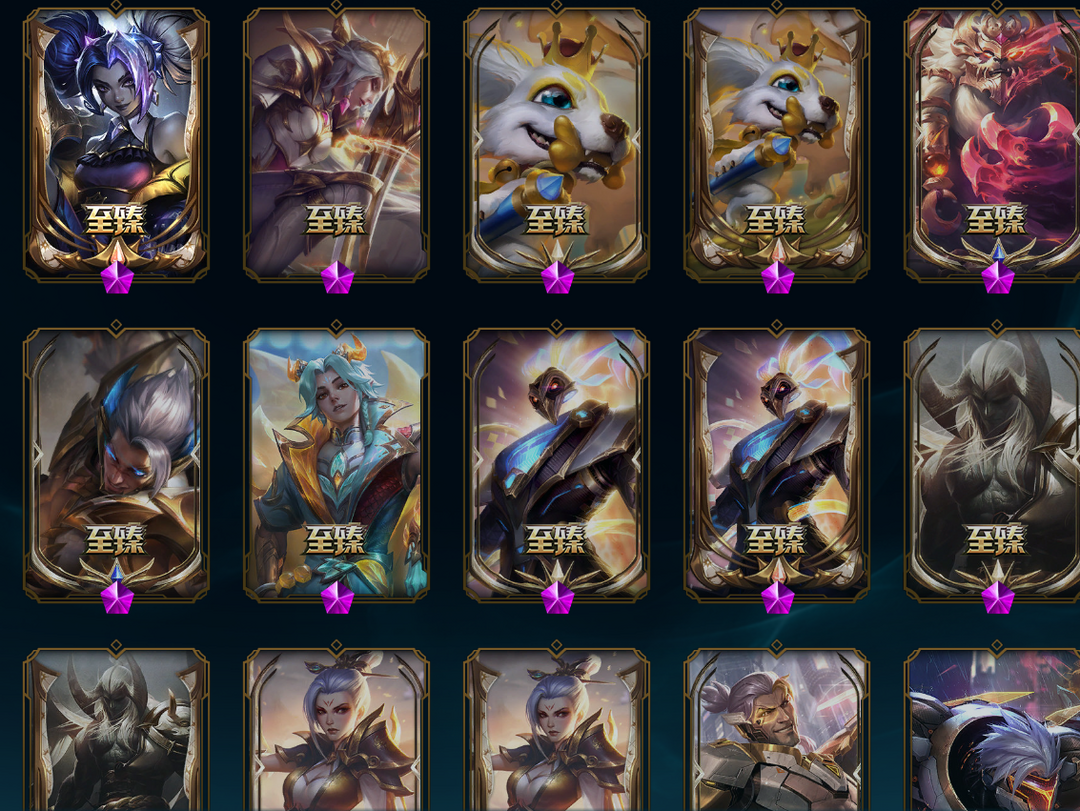This screenshot has height=811, width=1080.
Task: Click pink gem under purple-haired woman card
Action: [117, 278]
